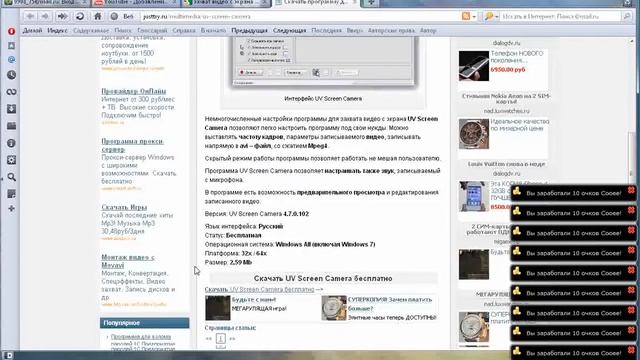Click the phone ad thumbnail for 6950.00 руб
Screen dimensions: 640x360
tap(473, 66)
